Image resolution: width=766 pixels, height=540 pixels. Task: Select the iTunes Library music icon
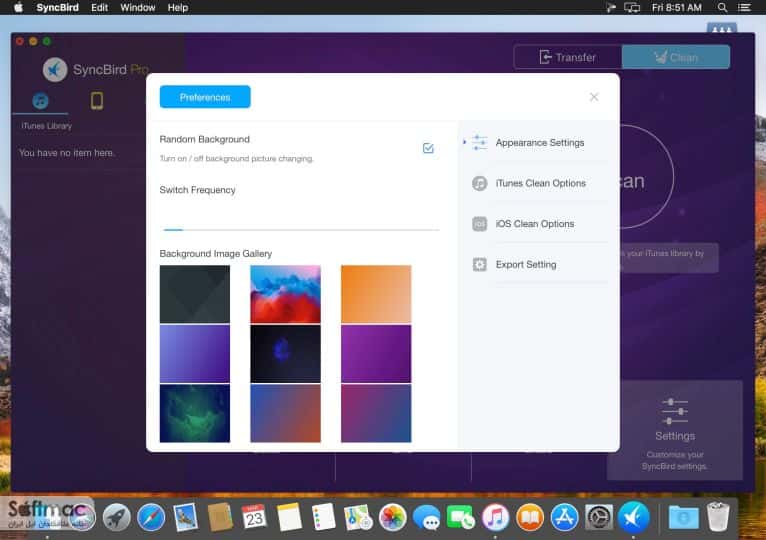41,101
